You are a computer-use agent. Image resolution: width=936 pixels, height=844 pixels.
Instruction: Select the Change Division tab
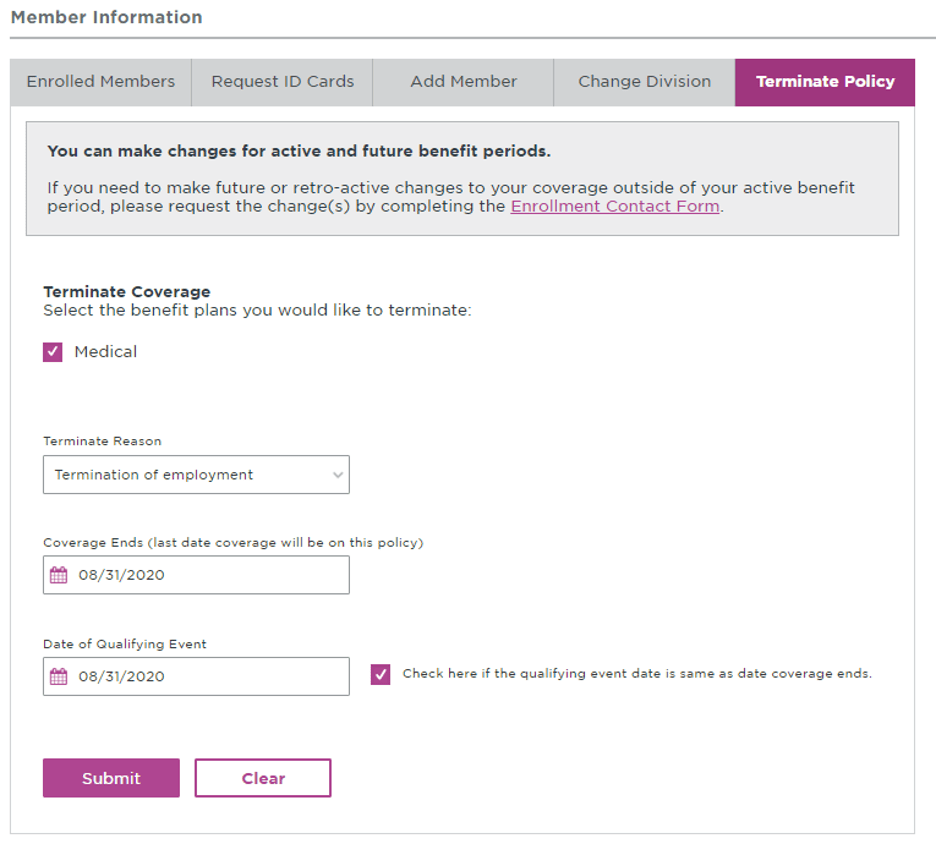coord(645,82)
